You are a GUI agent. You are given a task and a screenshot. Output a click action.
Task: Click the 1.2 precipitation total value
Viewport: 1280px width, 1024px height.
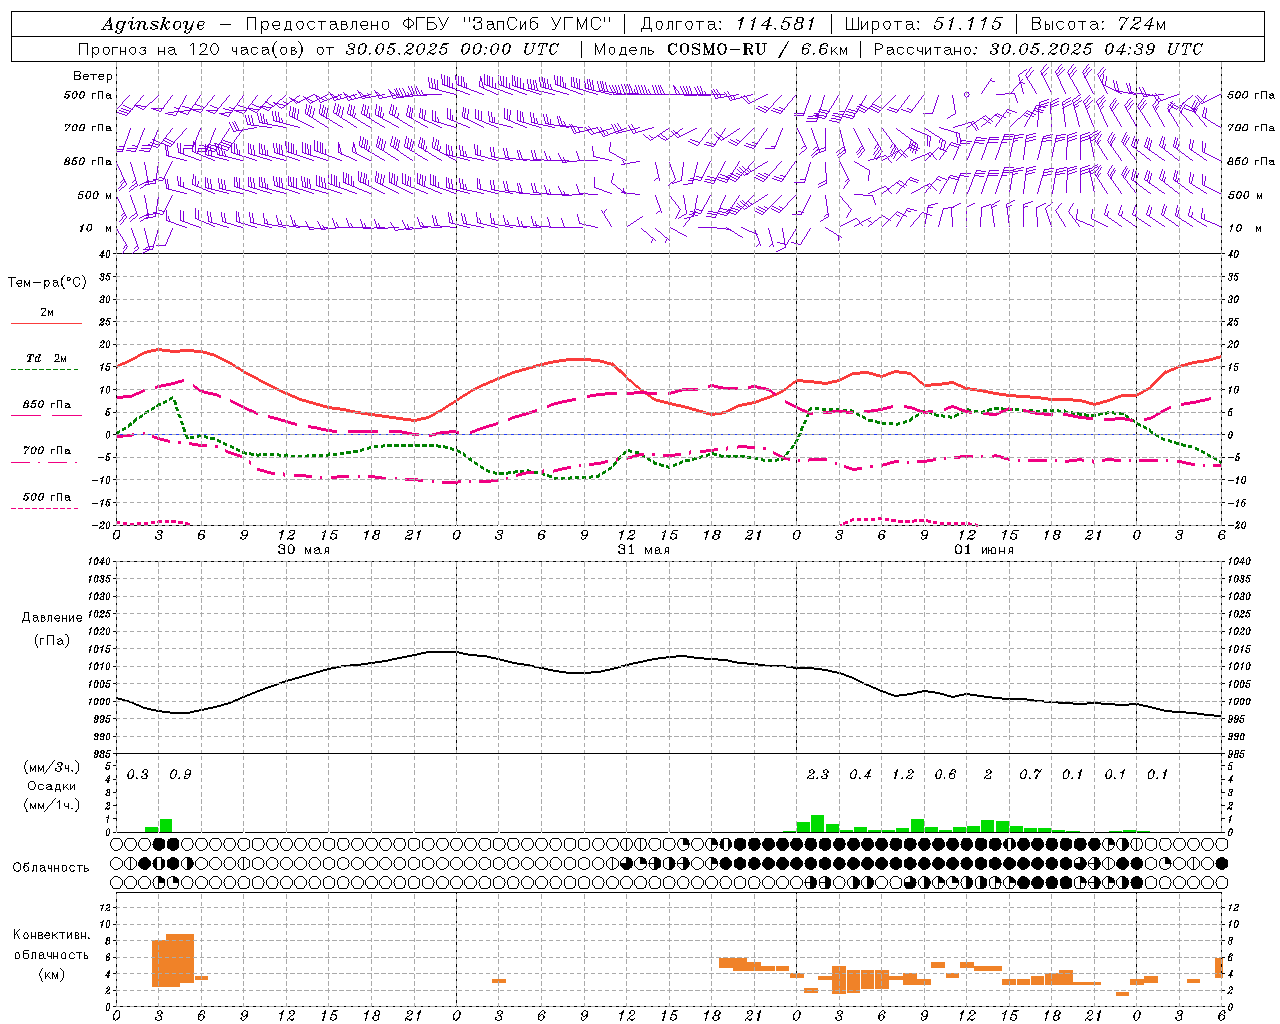point(902,775)
